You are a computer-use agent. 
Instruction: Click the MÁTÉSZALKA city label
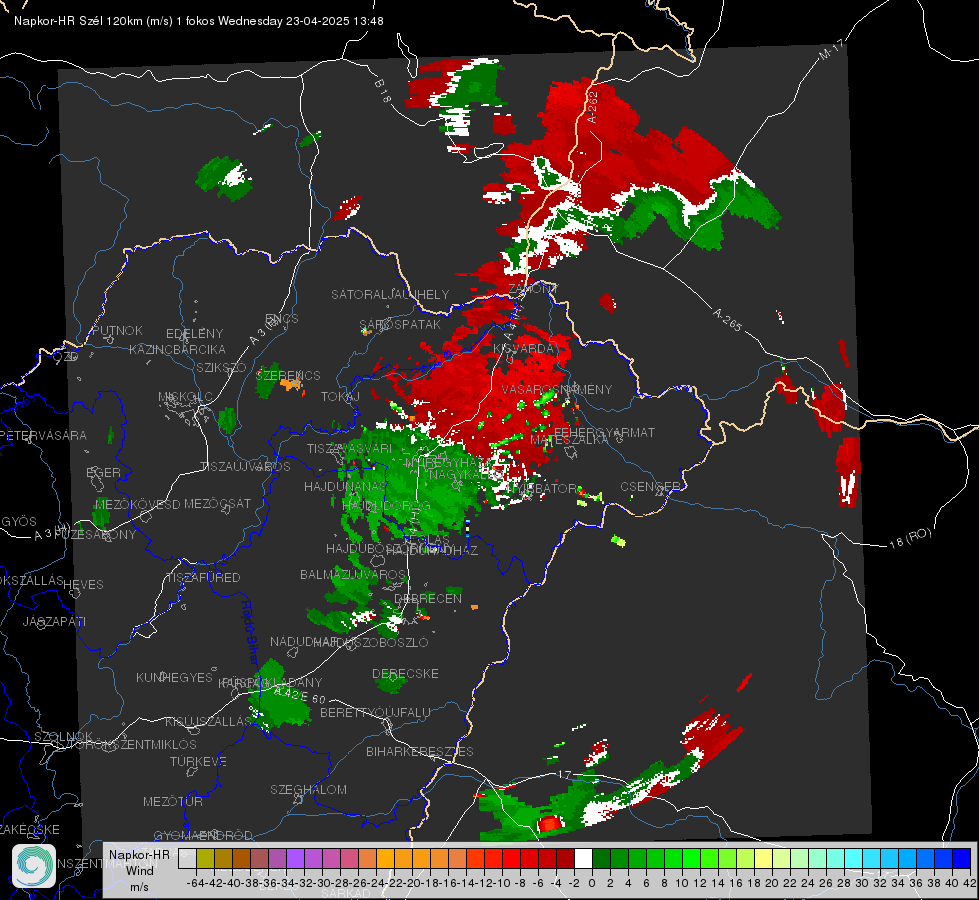coord(569,440)
